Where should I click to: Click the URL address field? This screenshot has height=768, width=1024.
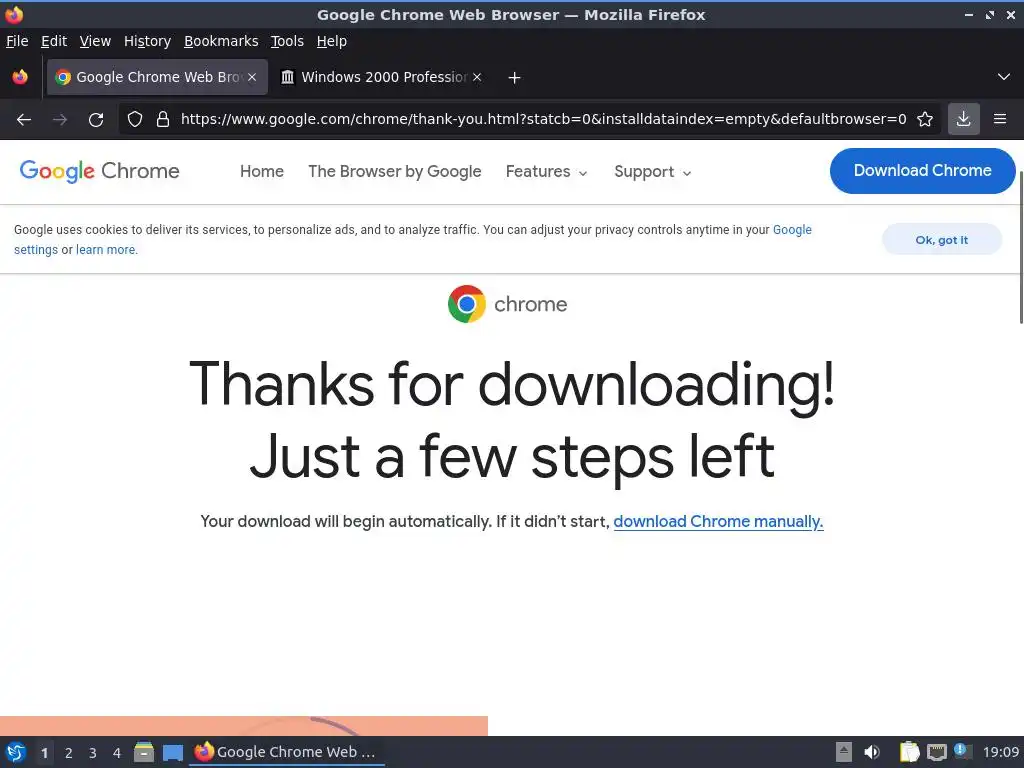point(543,120)
